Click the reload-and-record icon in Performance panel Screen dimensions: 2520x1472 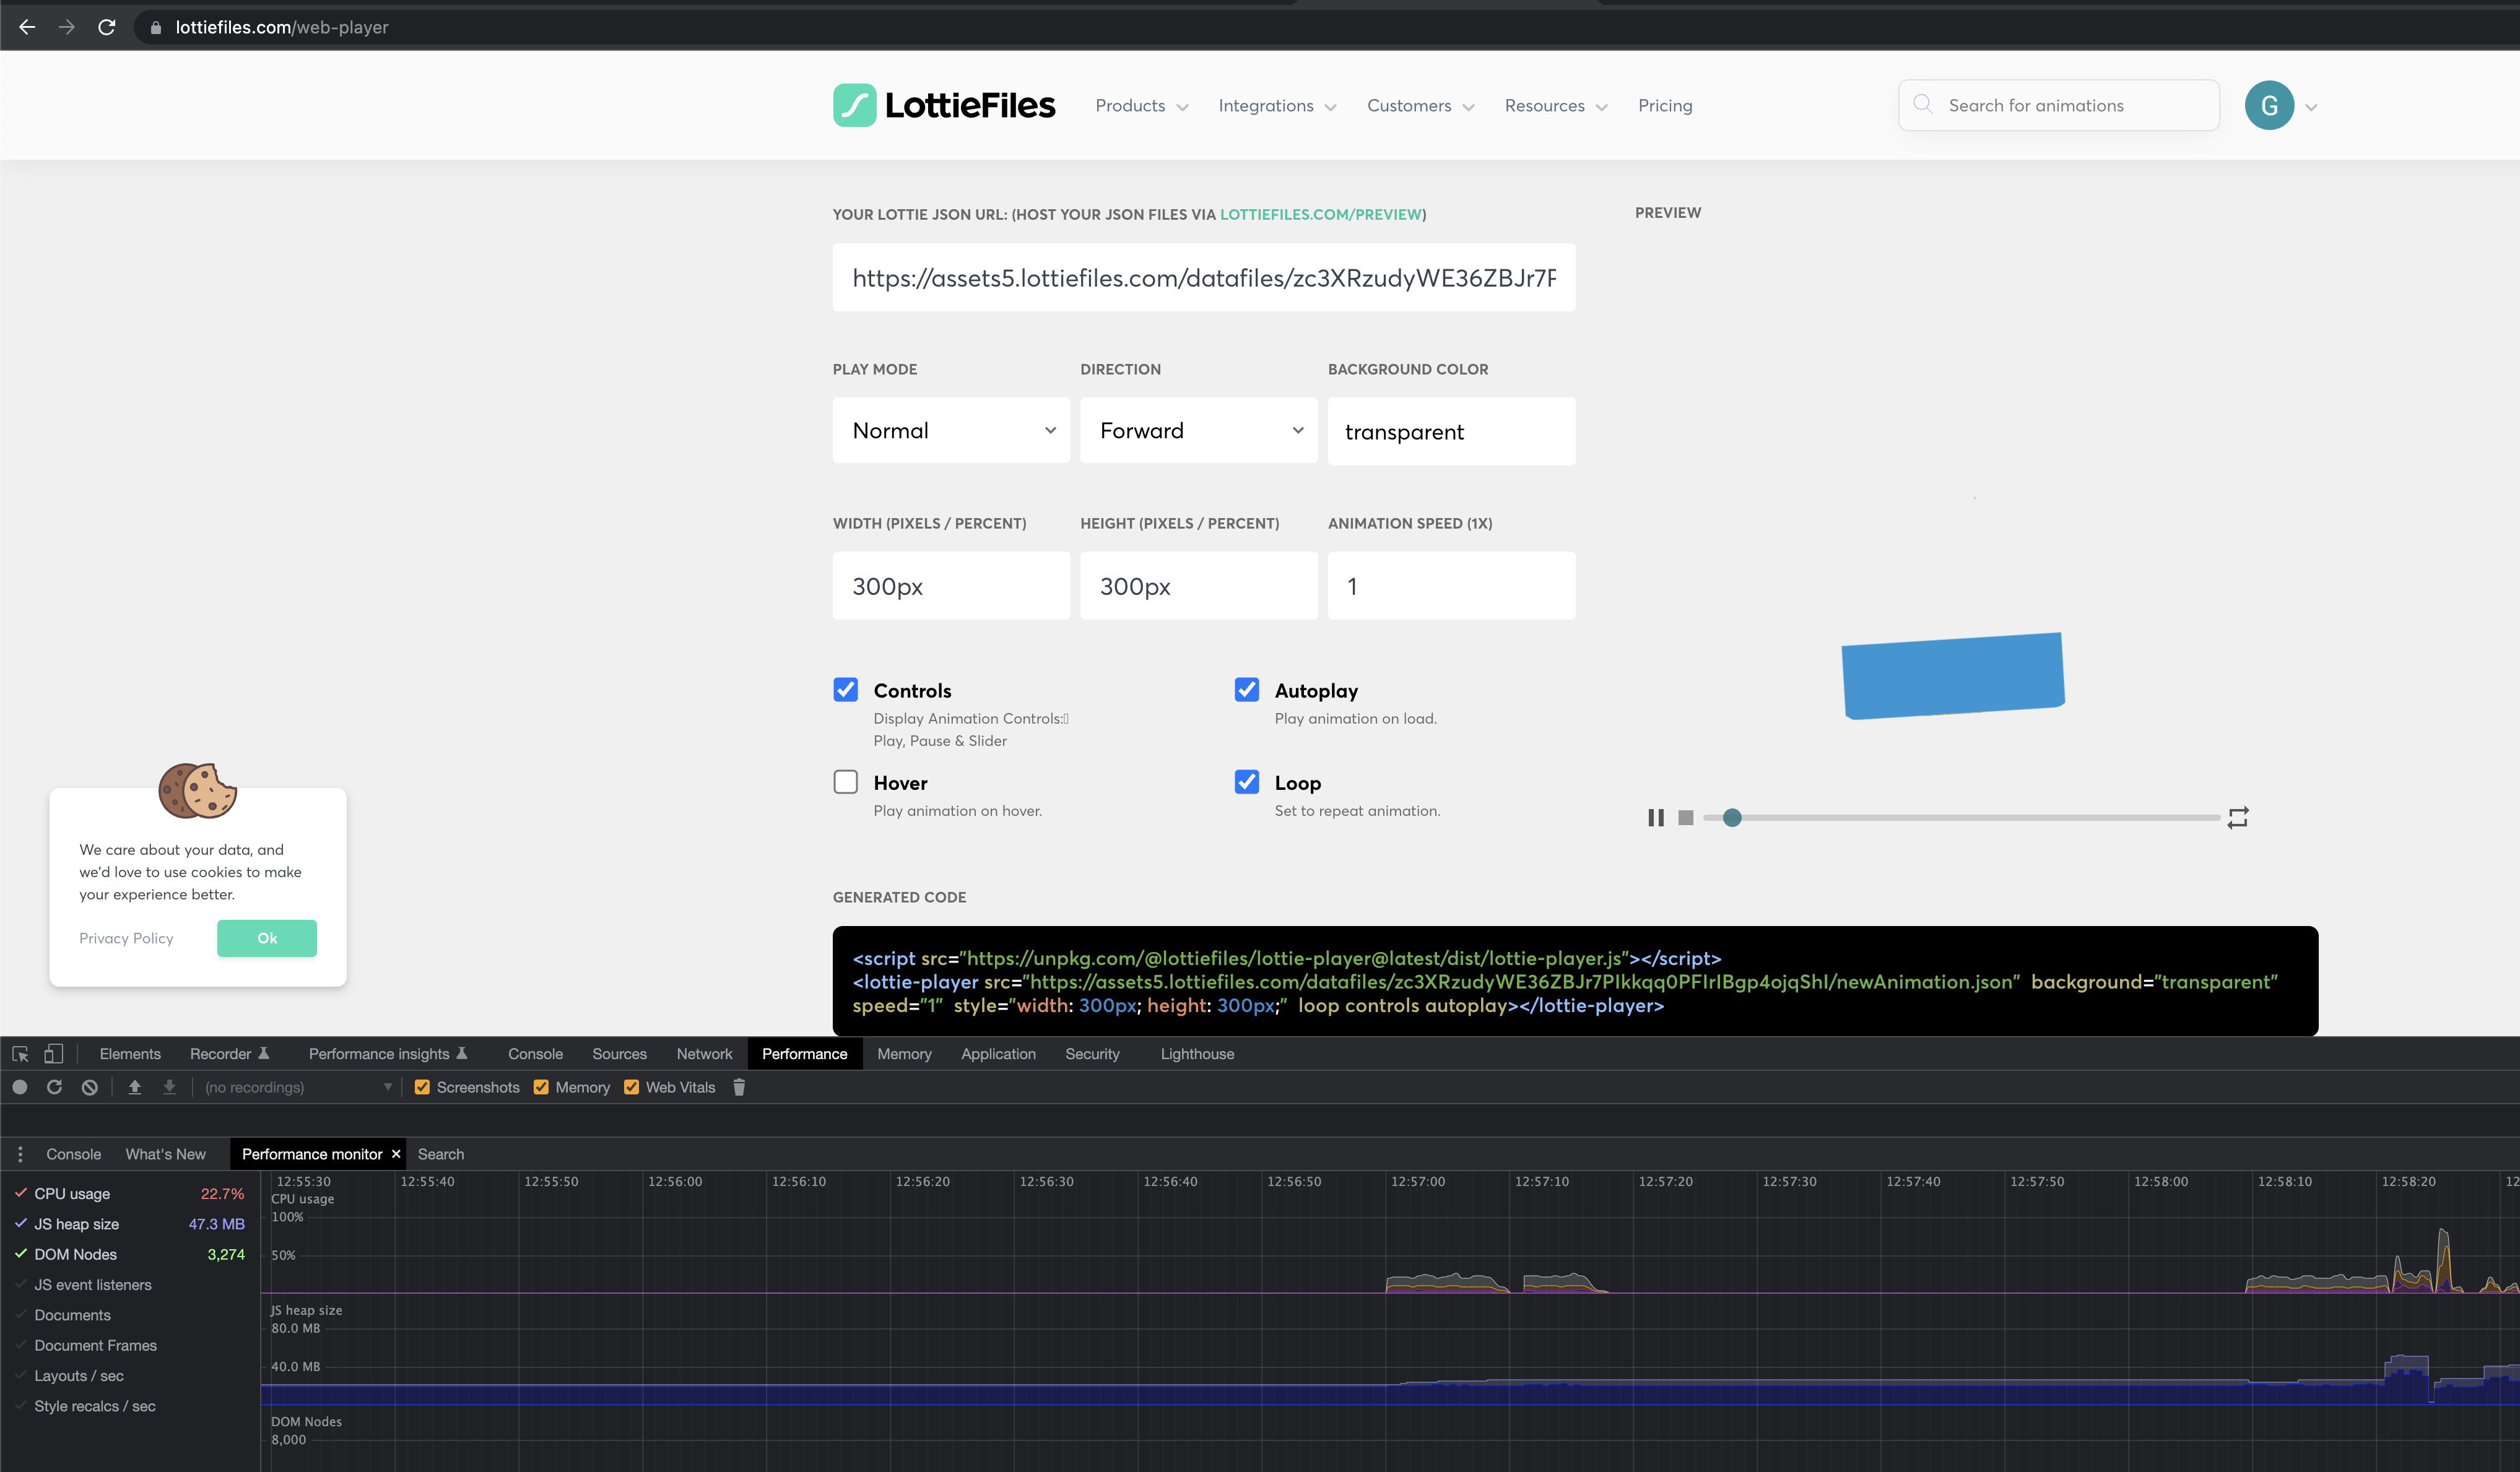(x=54, y=1087)
